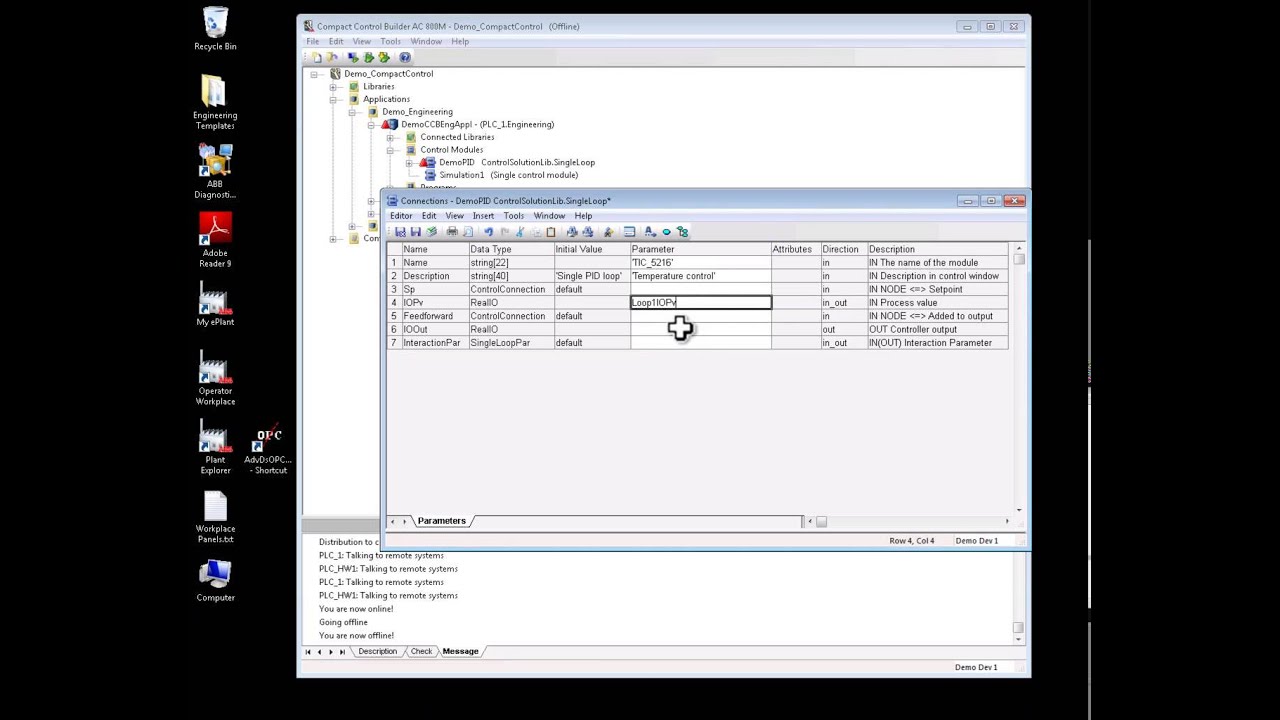The height and width of the screenshot is (720, 1280).
Task: Open the Computer desktop icon
Action: pos(215,580)
